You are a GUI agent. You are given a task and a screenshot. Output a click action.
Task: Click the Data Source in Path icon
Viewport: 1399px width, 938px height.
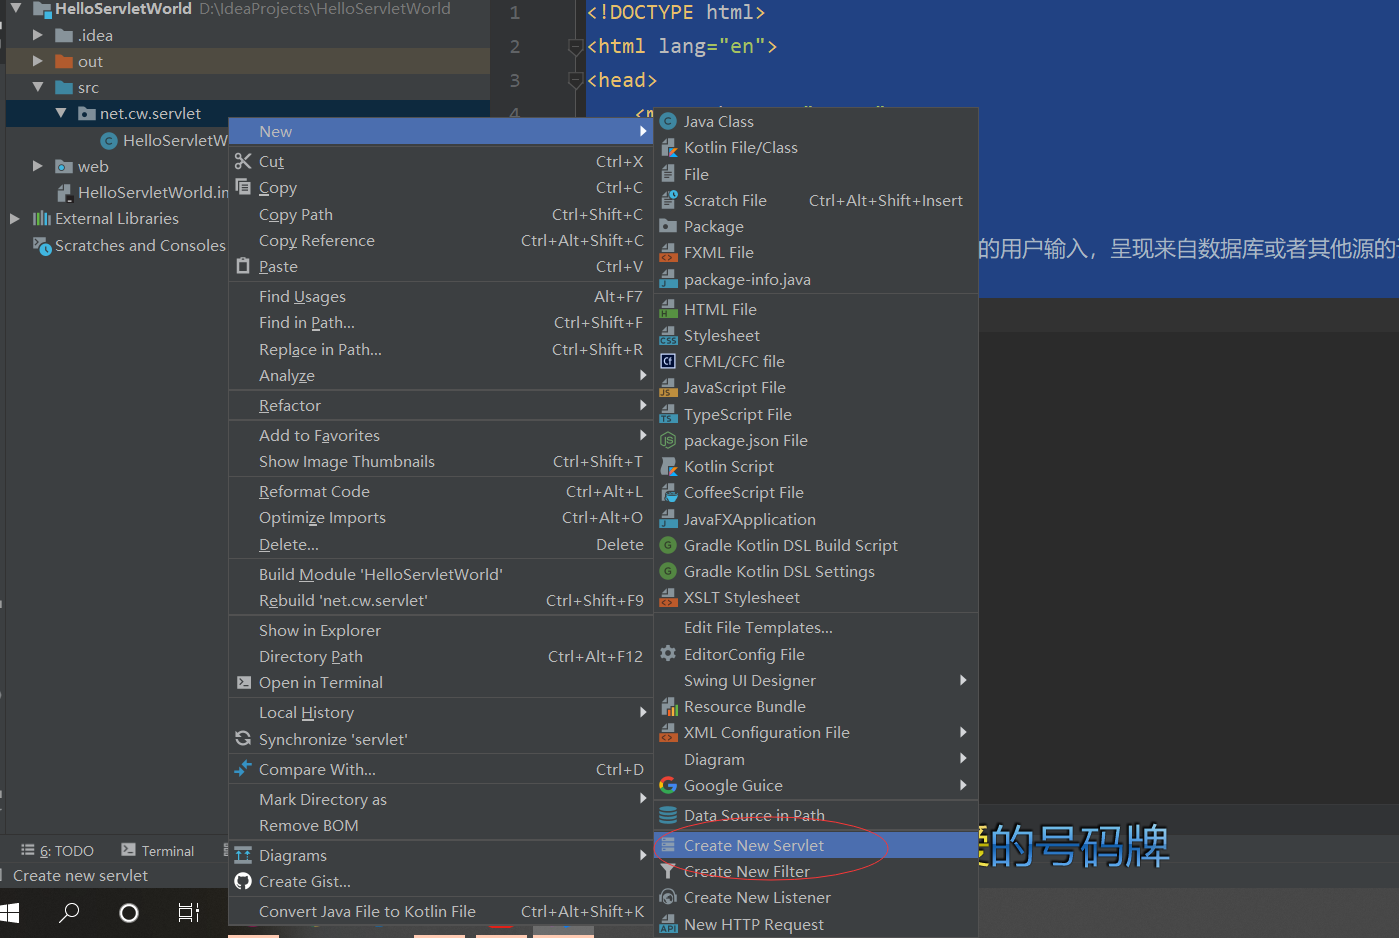point(669,815)
